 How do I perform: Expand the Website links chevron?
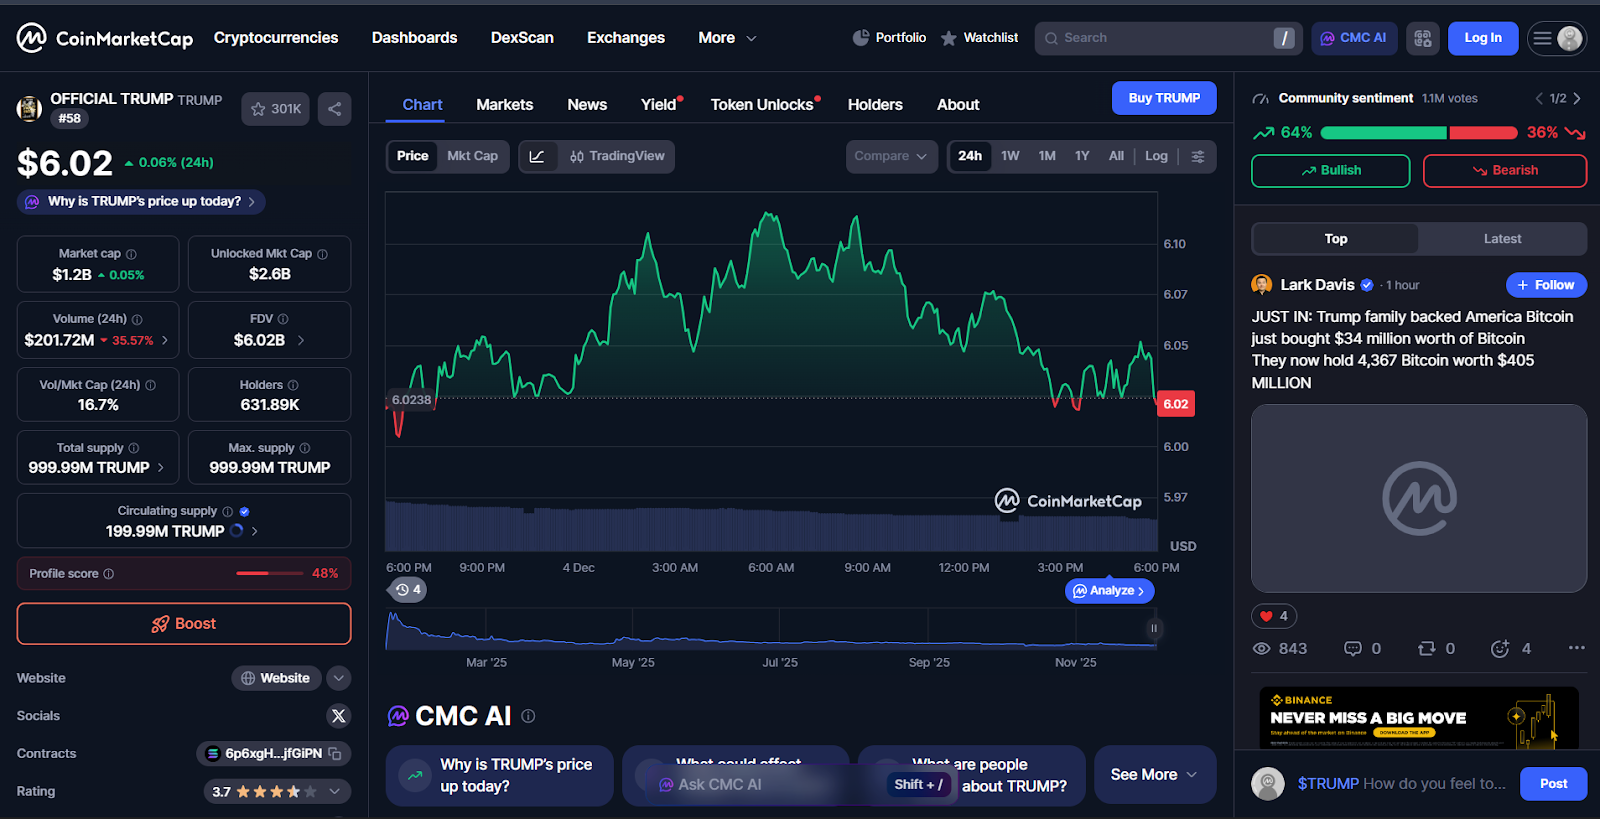339,678
